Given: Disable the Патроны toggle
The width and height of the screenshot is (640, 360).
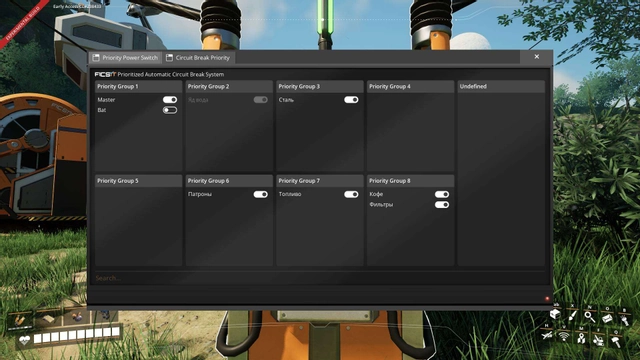Looking at the screenshot, I should pyautogui.click(x=260, y=194).
